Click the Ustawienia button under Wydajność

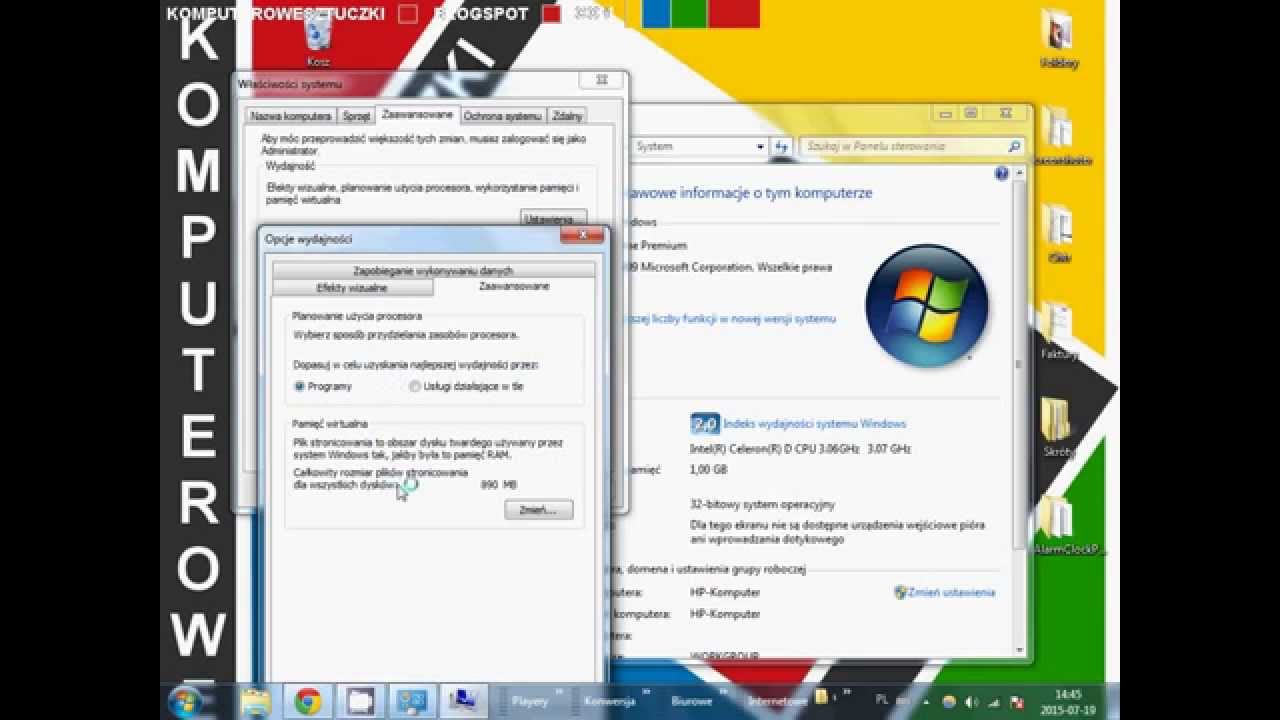point(553,219)
